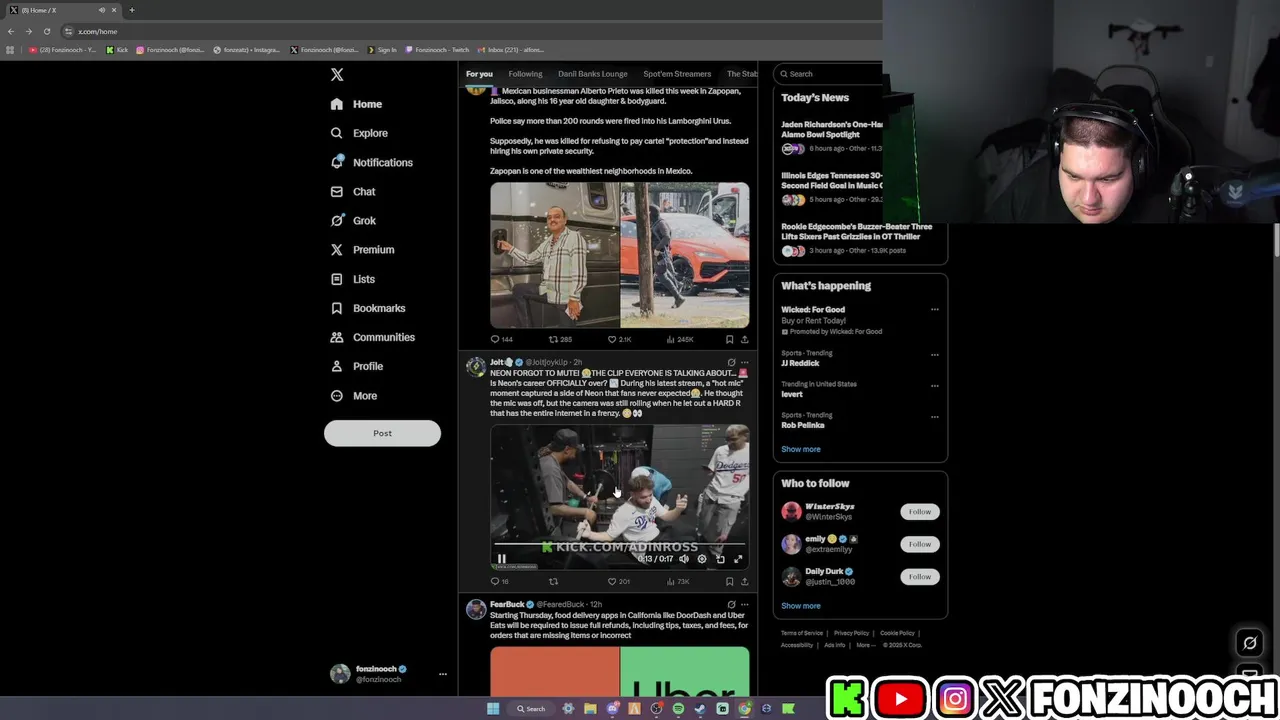Expand Neon clip to fullscreen
The width and height of the screenshot is (1280, 720).
(738, 559)
